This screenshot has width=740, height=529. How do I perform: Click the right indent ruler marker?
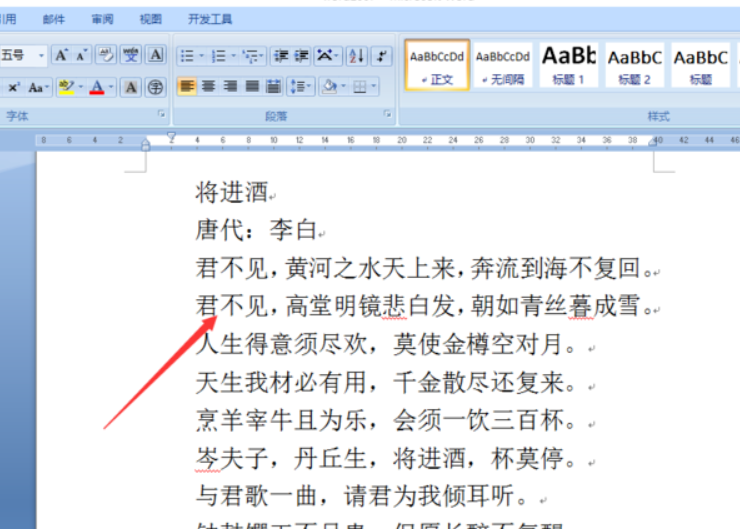click(653, 142)
